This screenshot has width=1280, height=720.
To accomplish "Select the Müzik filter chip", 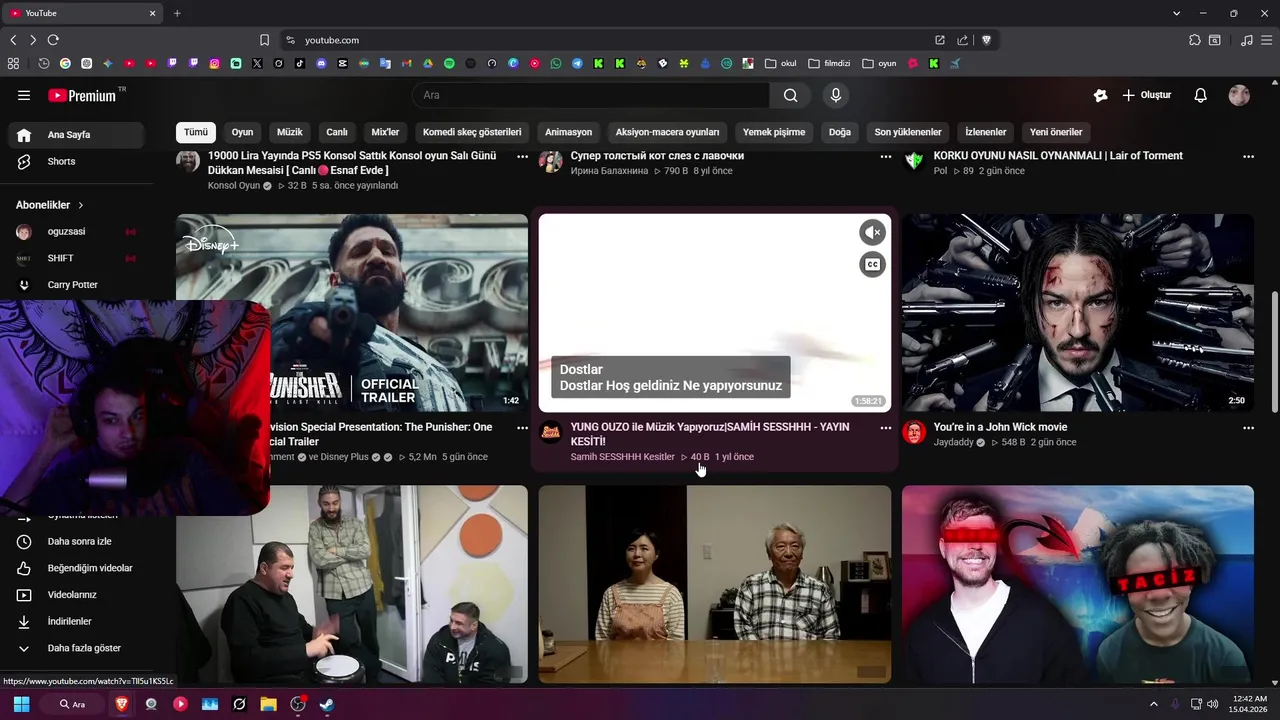I will tap(289, 132).
